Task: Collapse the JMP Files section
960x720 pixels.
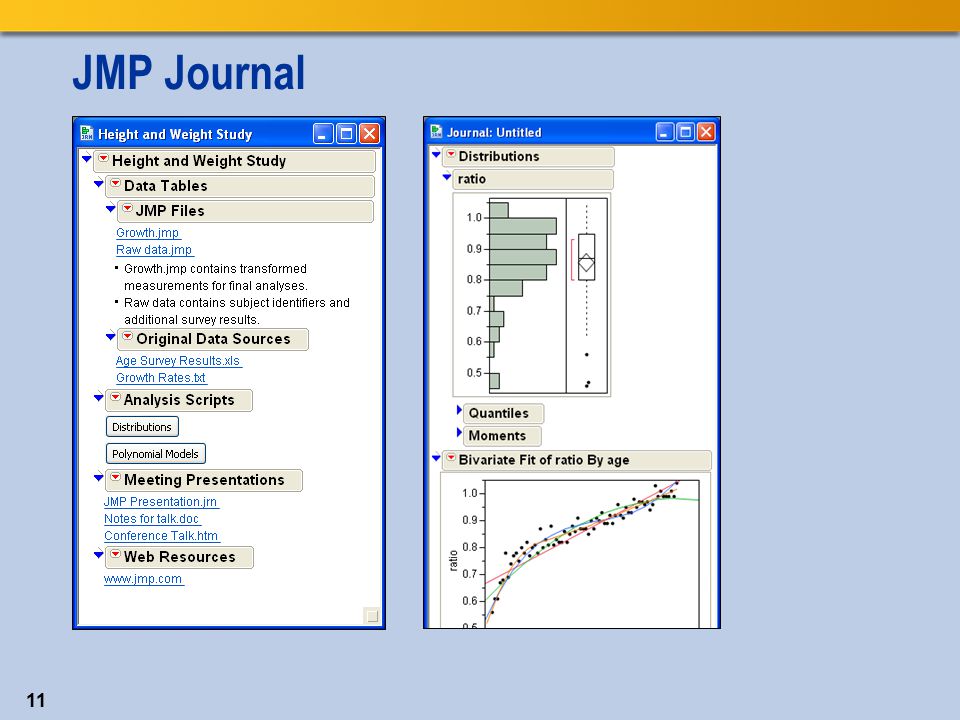Action: pos(110,209)
